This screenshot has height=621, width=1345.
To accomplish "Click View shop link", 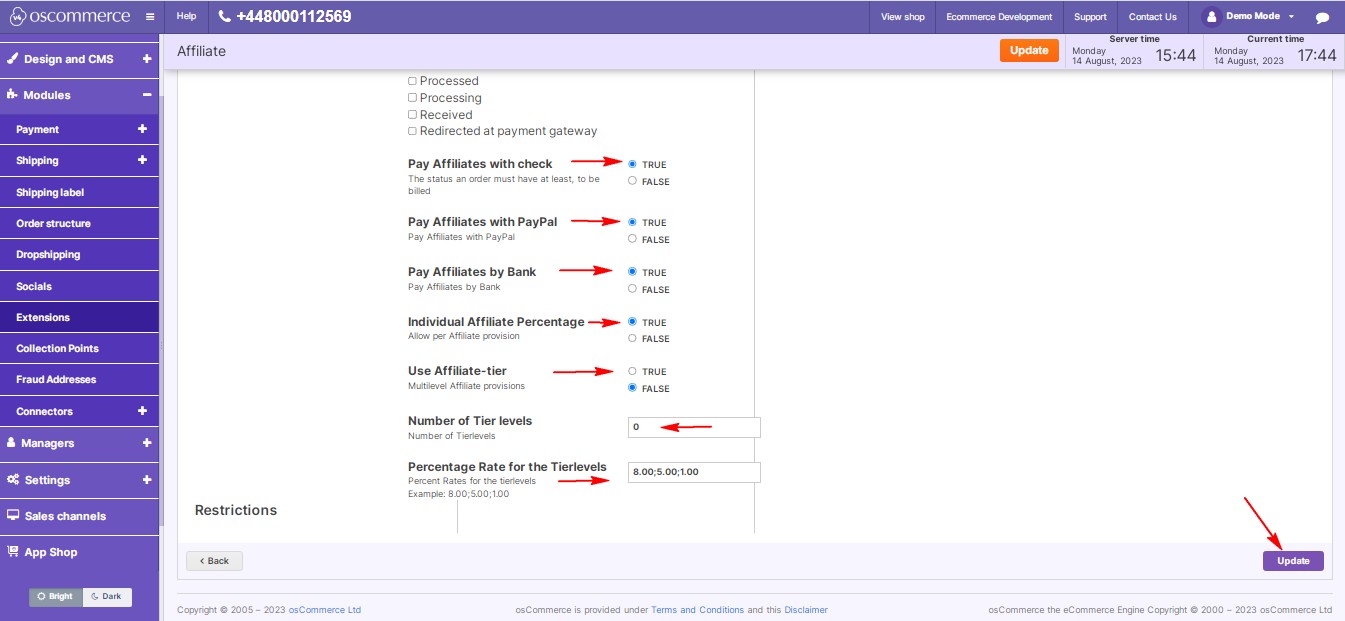I will [903, 17].
